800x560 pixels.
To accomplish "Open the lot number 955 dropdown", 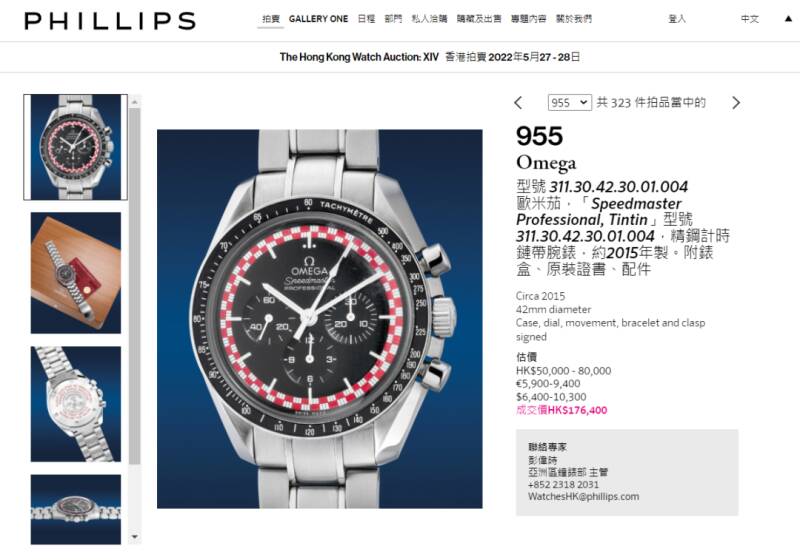I will pos(570,103).
